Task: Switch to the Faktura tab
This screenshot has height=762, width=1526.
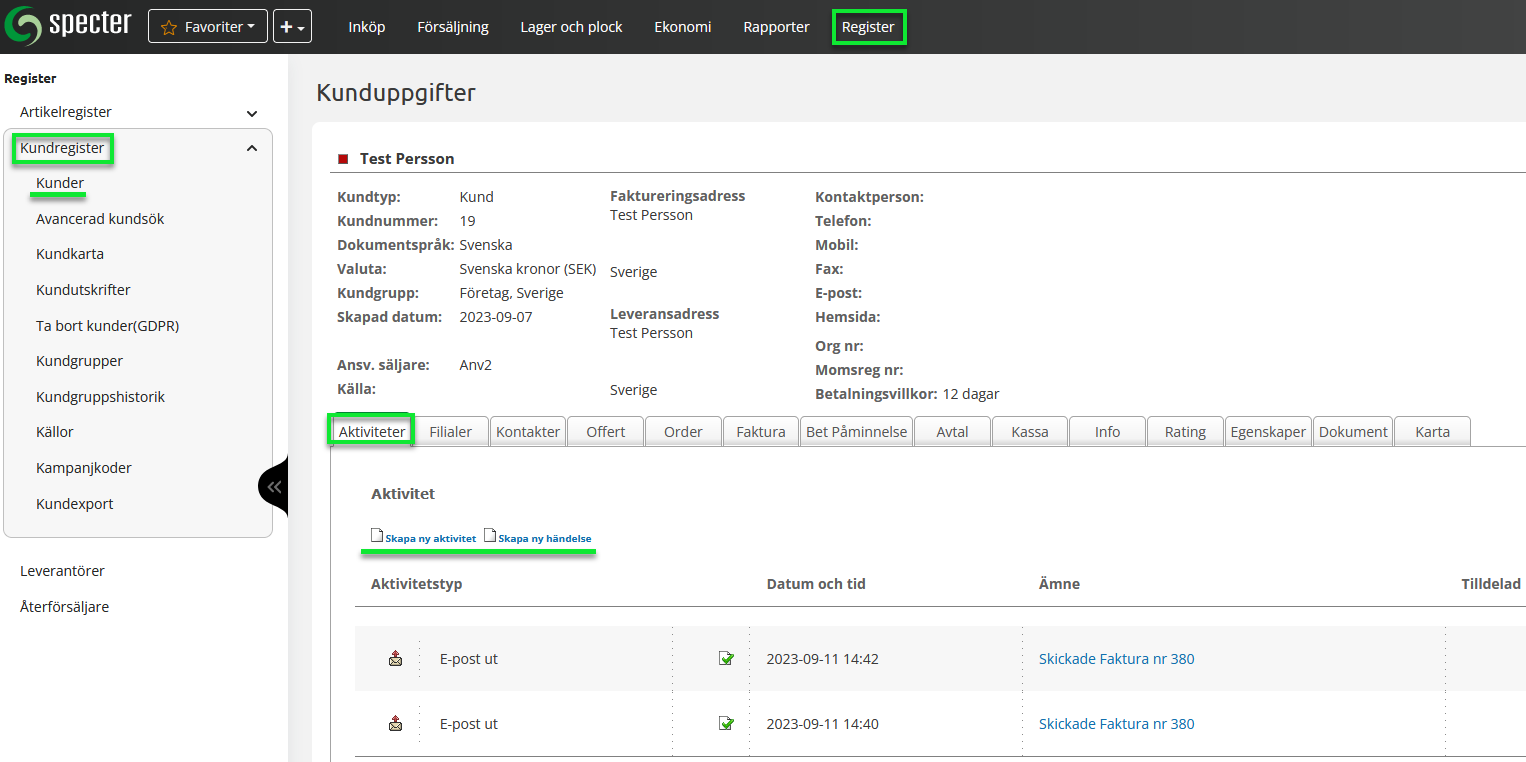Action: [760, 432]
